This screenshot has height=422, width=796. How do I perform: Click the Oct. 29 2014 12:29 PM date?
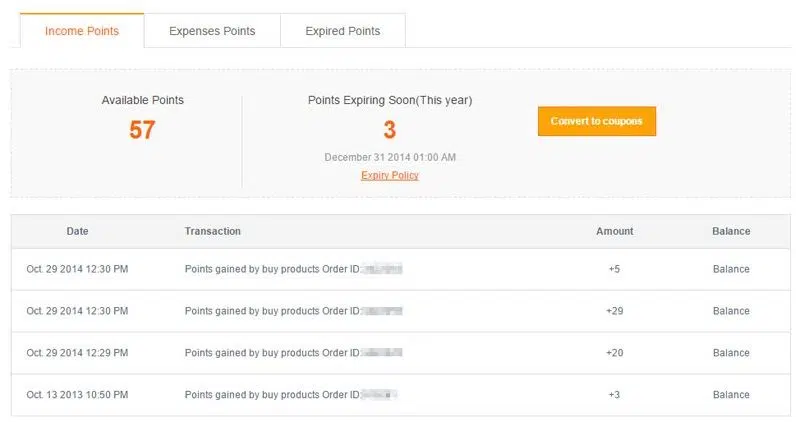click(x=77, y=353)
